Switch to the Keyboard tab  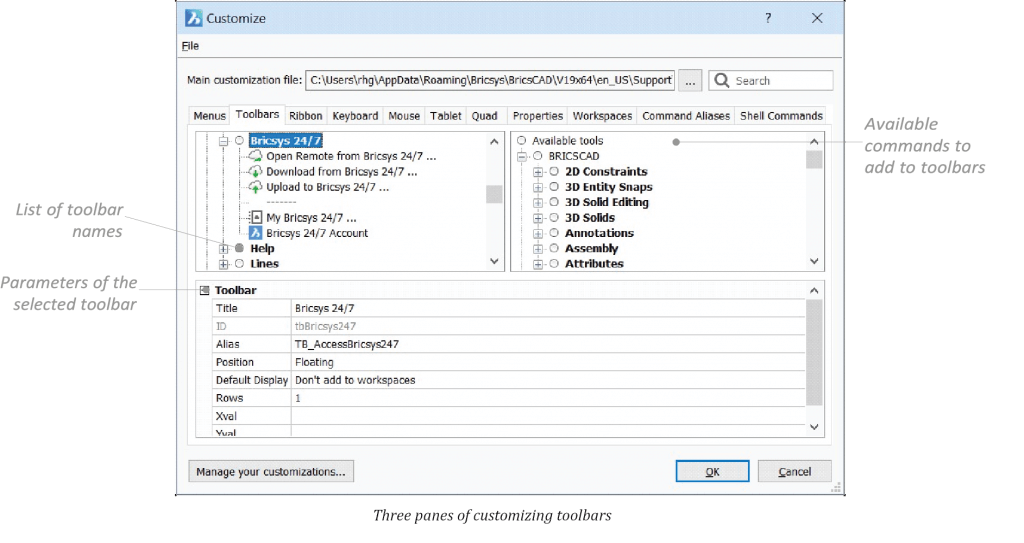pyautogui.click(x=355, y=116)
